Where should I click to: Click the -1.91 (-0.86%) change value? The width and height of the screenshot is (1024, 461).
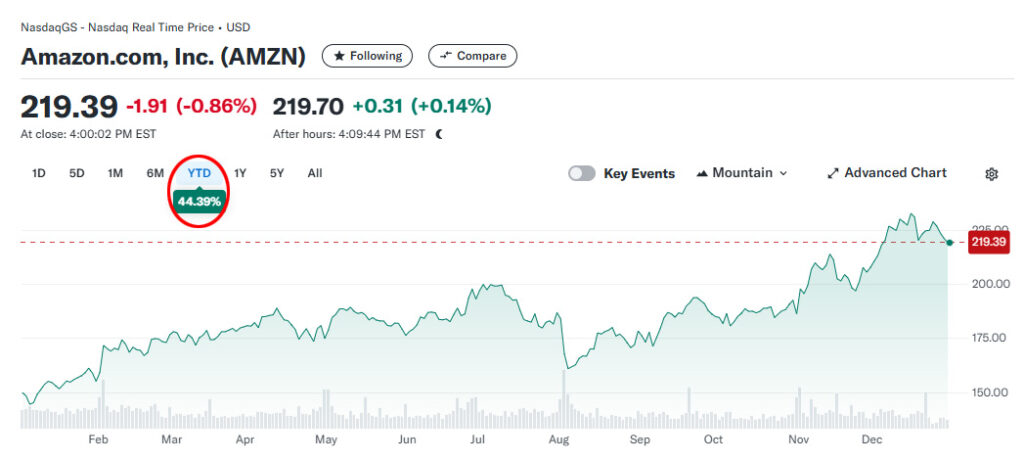191,106
